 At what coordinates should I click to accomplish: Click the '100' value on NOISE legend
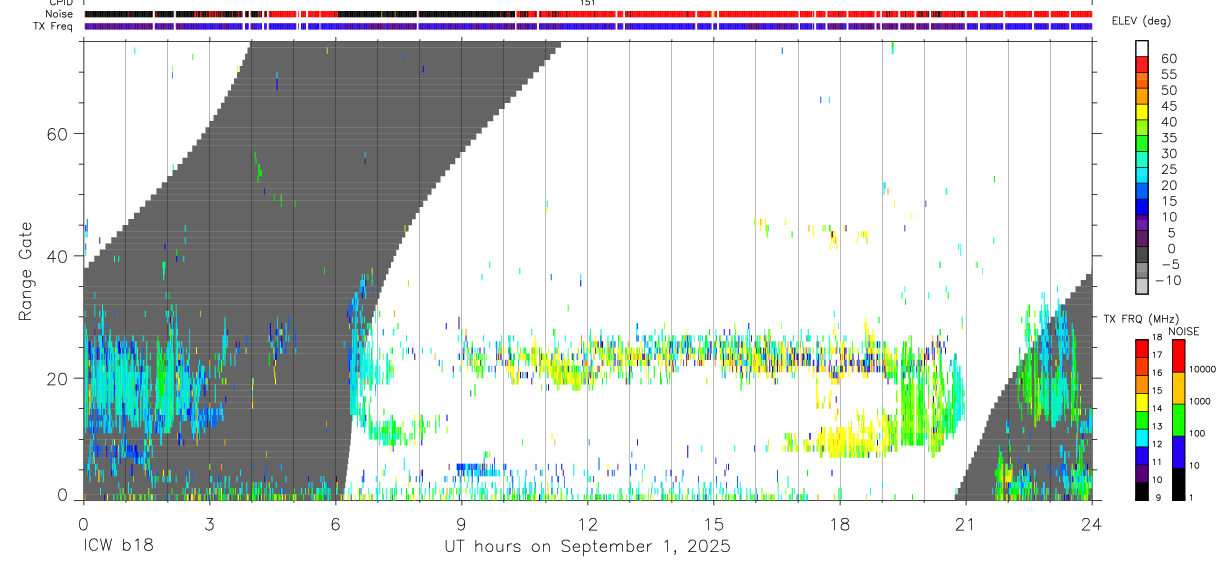[1196, 433]
